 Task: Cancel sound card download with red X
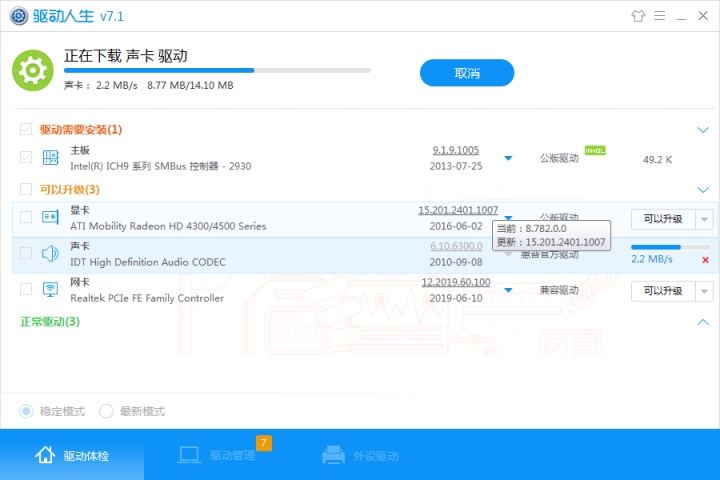(x=706, y=260)
